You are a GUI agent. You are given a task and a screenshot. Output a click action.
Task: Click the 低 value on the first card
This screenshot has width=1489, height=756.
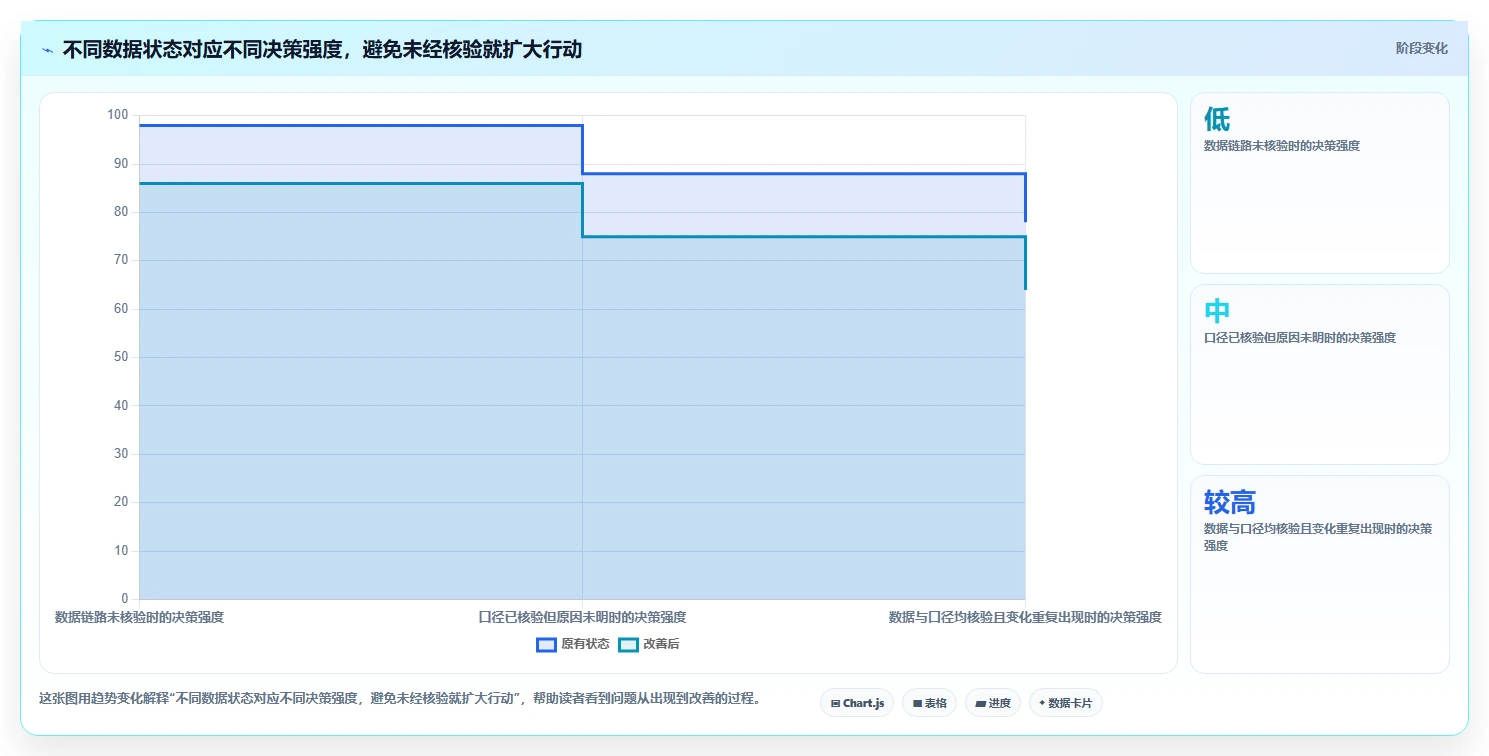point(1217,119)
